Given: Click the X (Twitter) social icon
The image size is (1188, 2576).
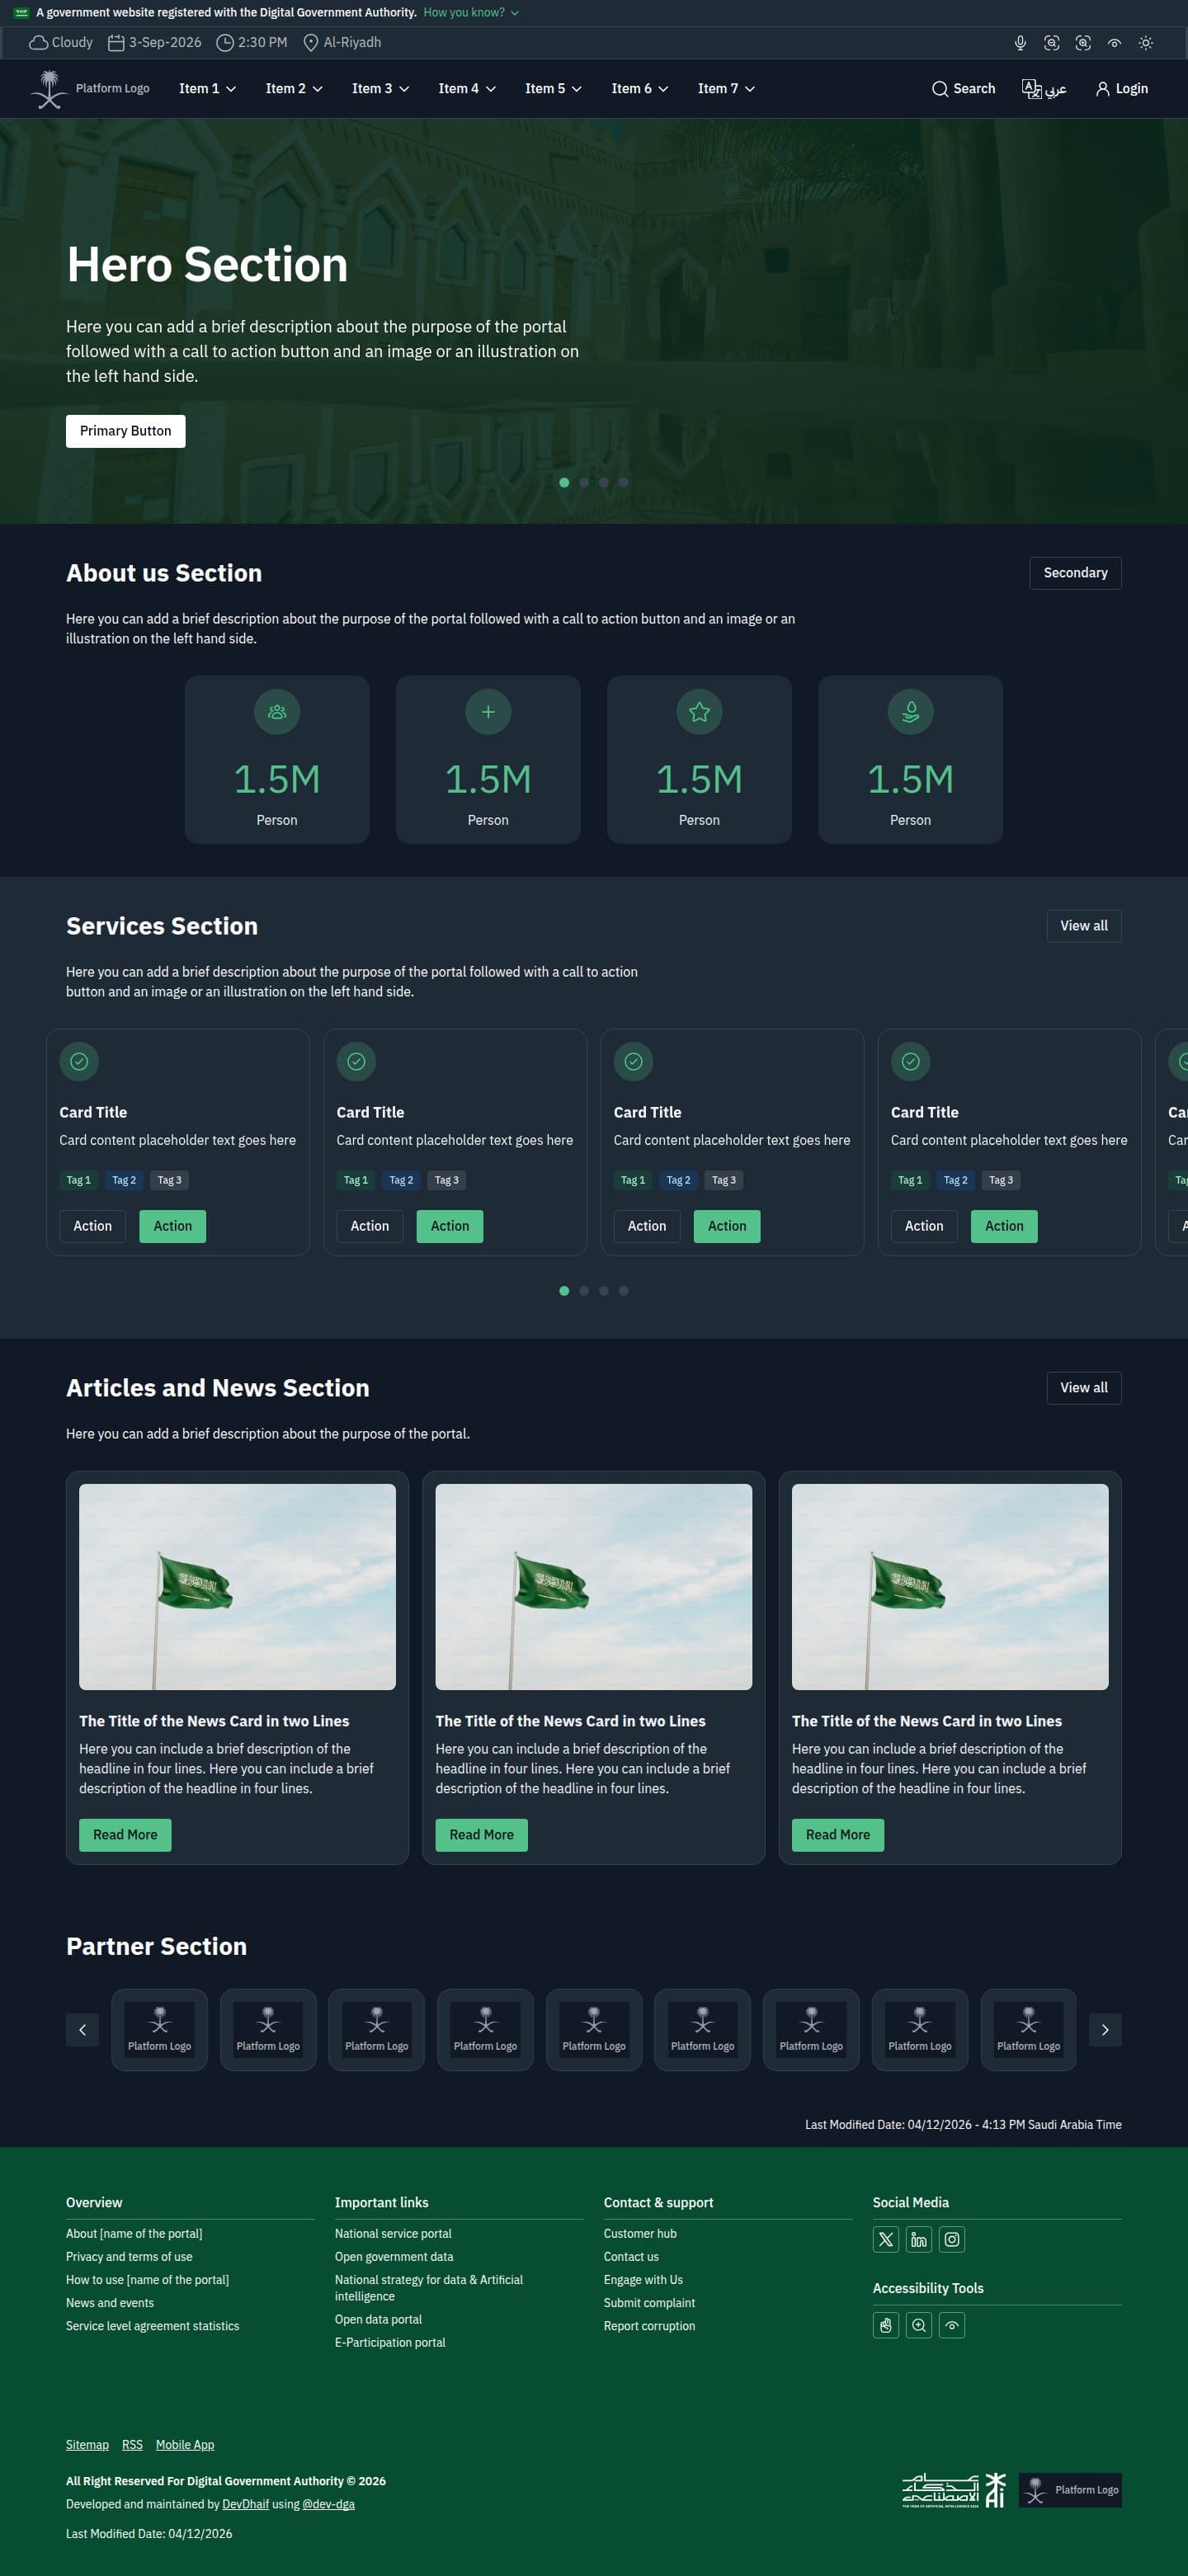Looking at the screenshot, I should [886, 2240].
